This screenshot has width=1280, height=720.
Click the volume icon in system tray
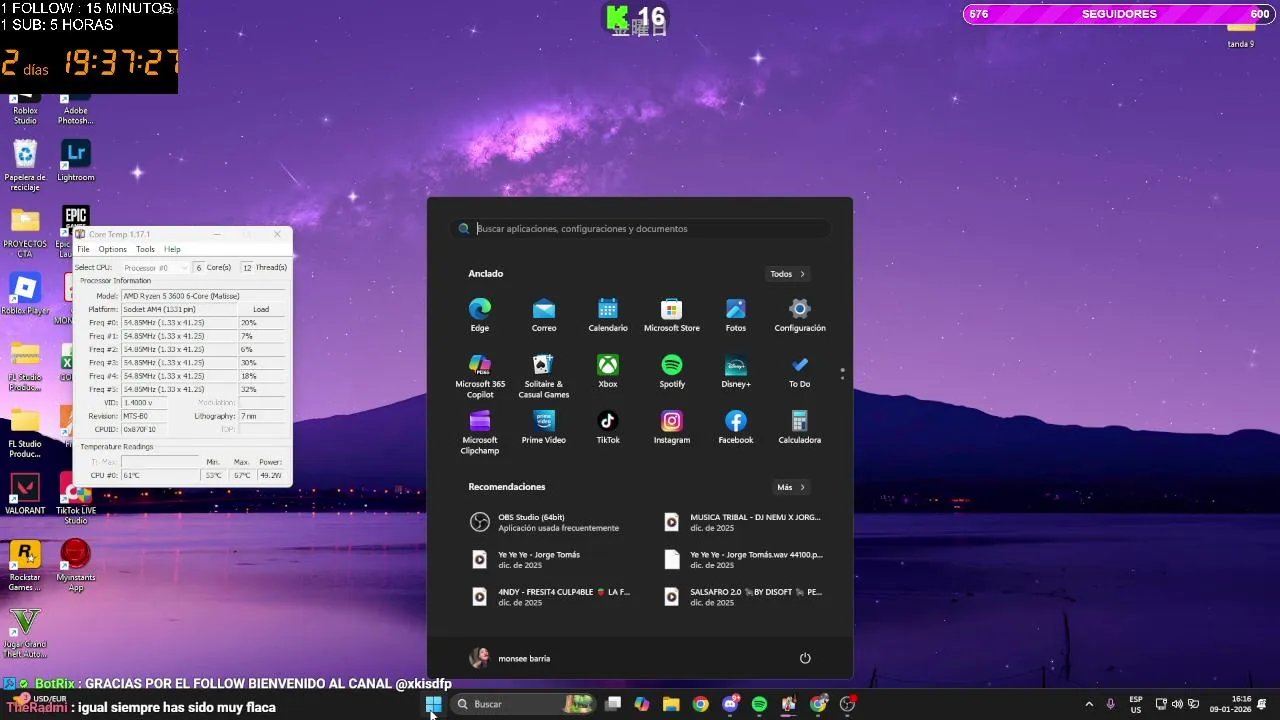[x=1176, y=704]
